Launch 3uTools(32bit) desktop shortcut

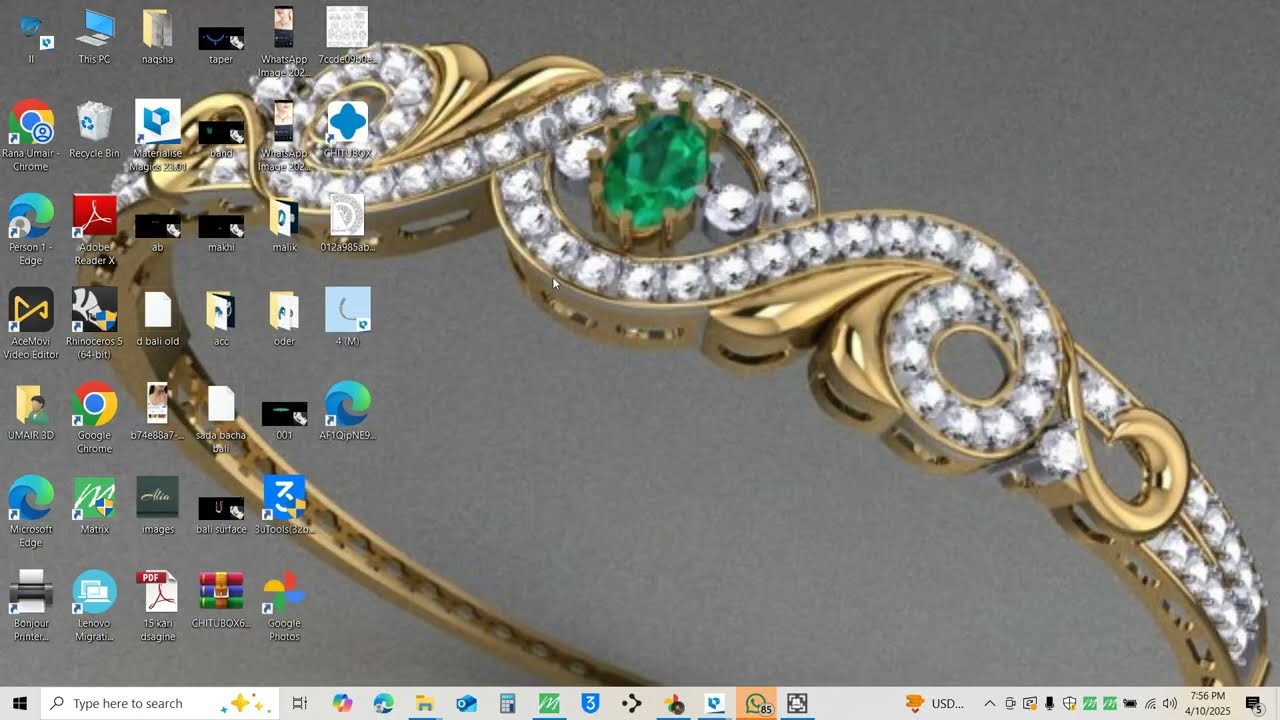(284, 507)
